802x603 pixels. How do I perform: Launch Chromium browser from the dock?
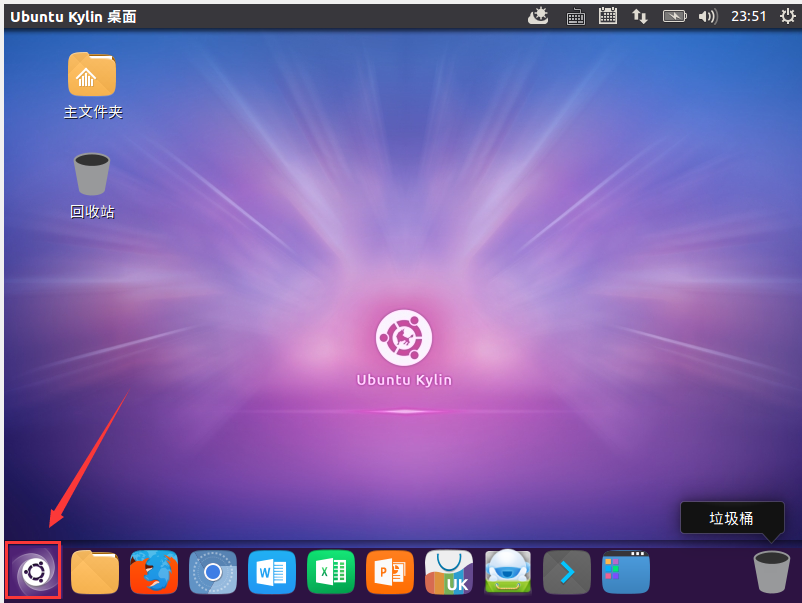213,572
